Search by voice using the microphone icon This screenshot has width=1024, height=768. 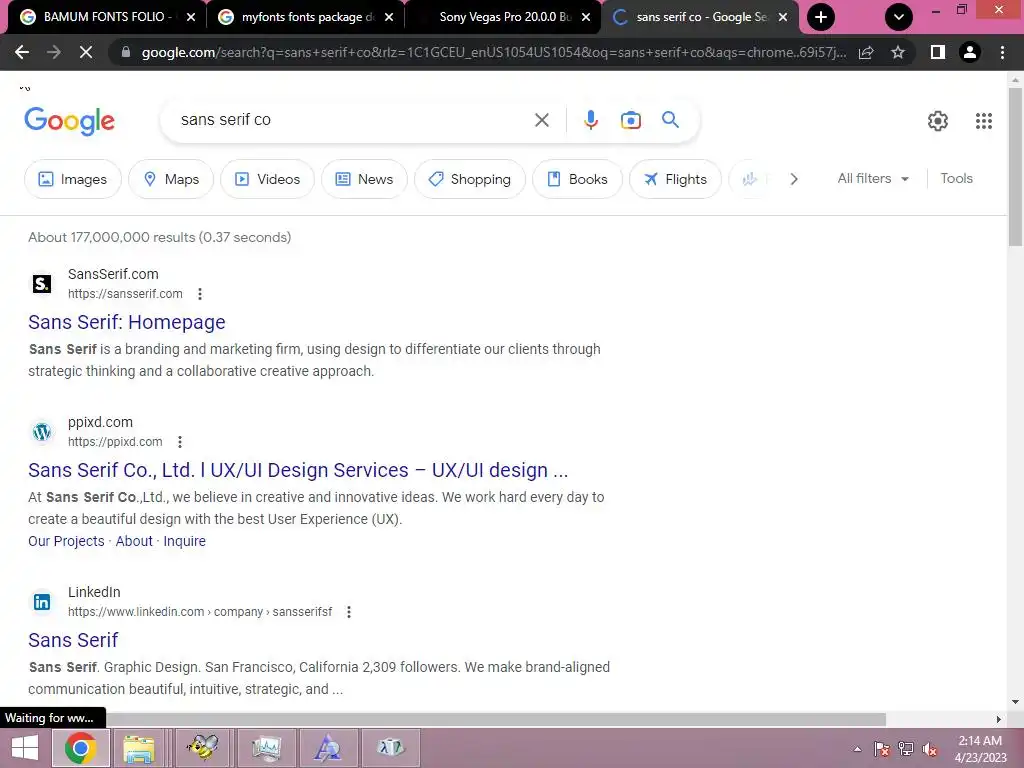click(x=591, y=120)
